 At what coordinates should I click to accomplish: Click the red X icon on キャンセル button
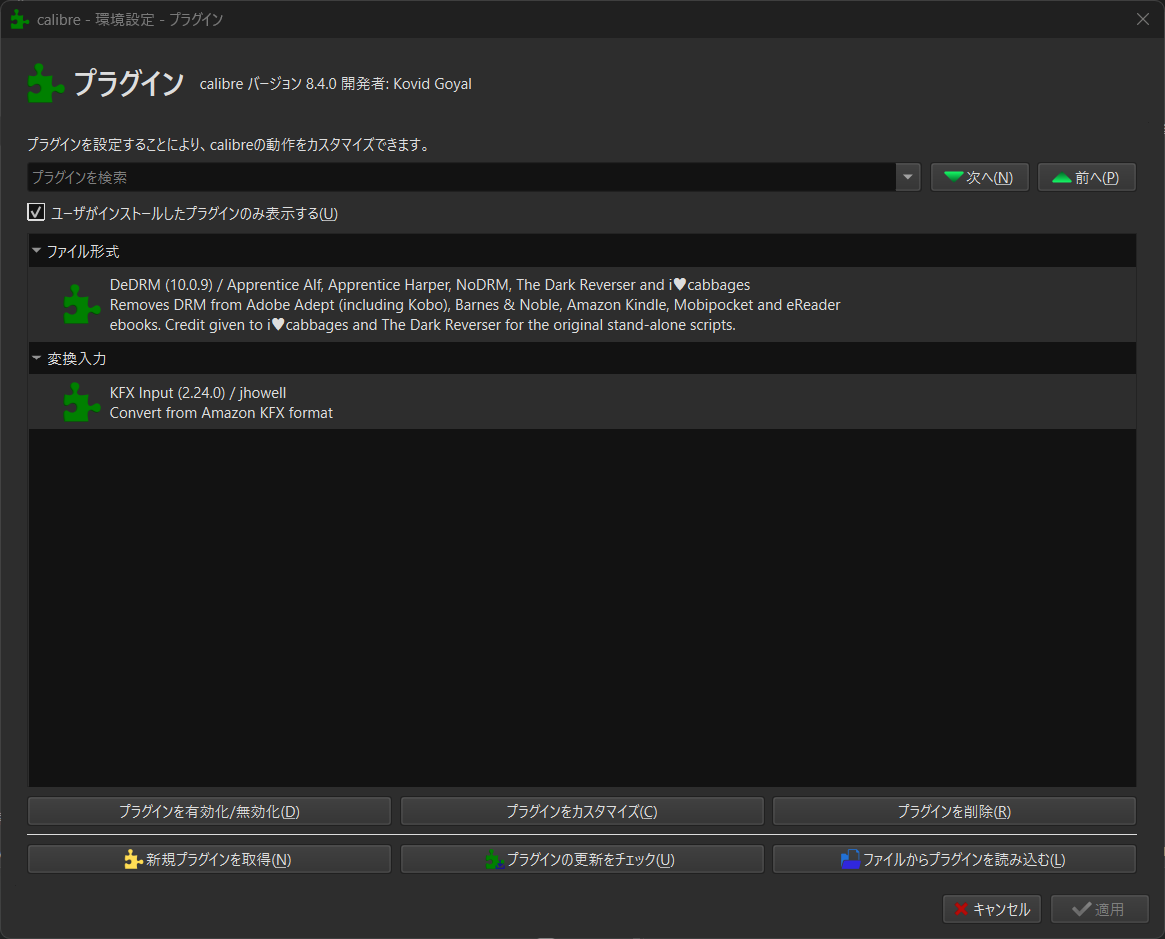coord(962,909)
